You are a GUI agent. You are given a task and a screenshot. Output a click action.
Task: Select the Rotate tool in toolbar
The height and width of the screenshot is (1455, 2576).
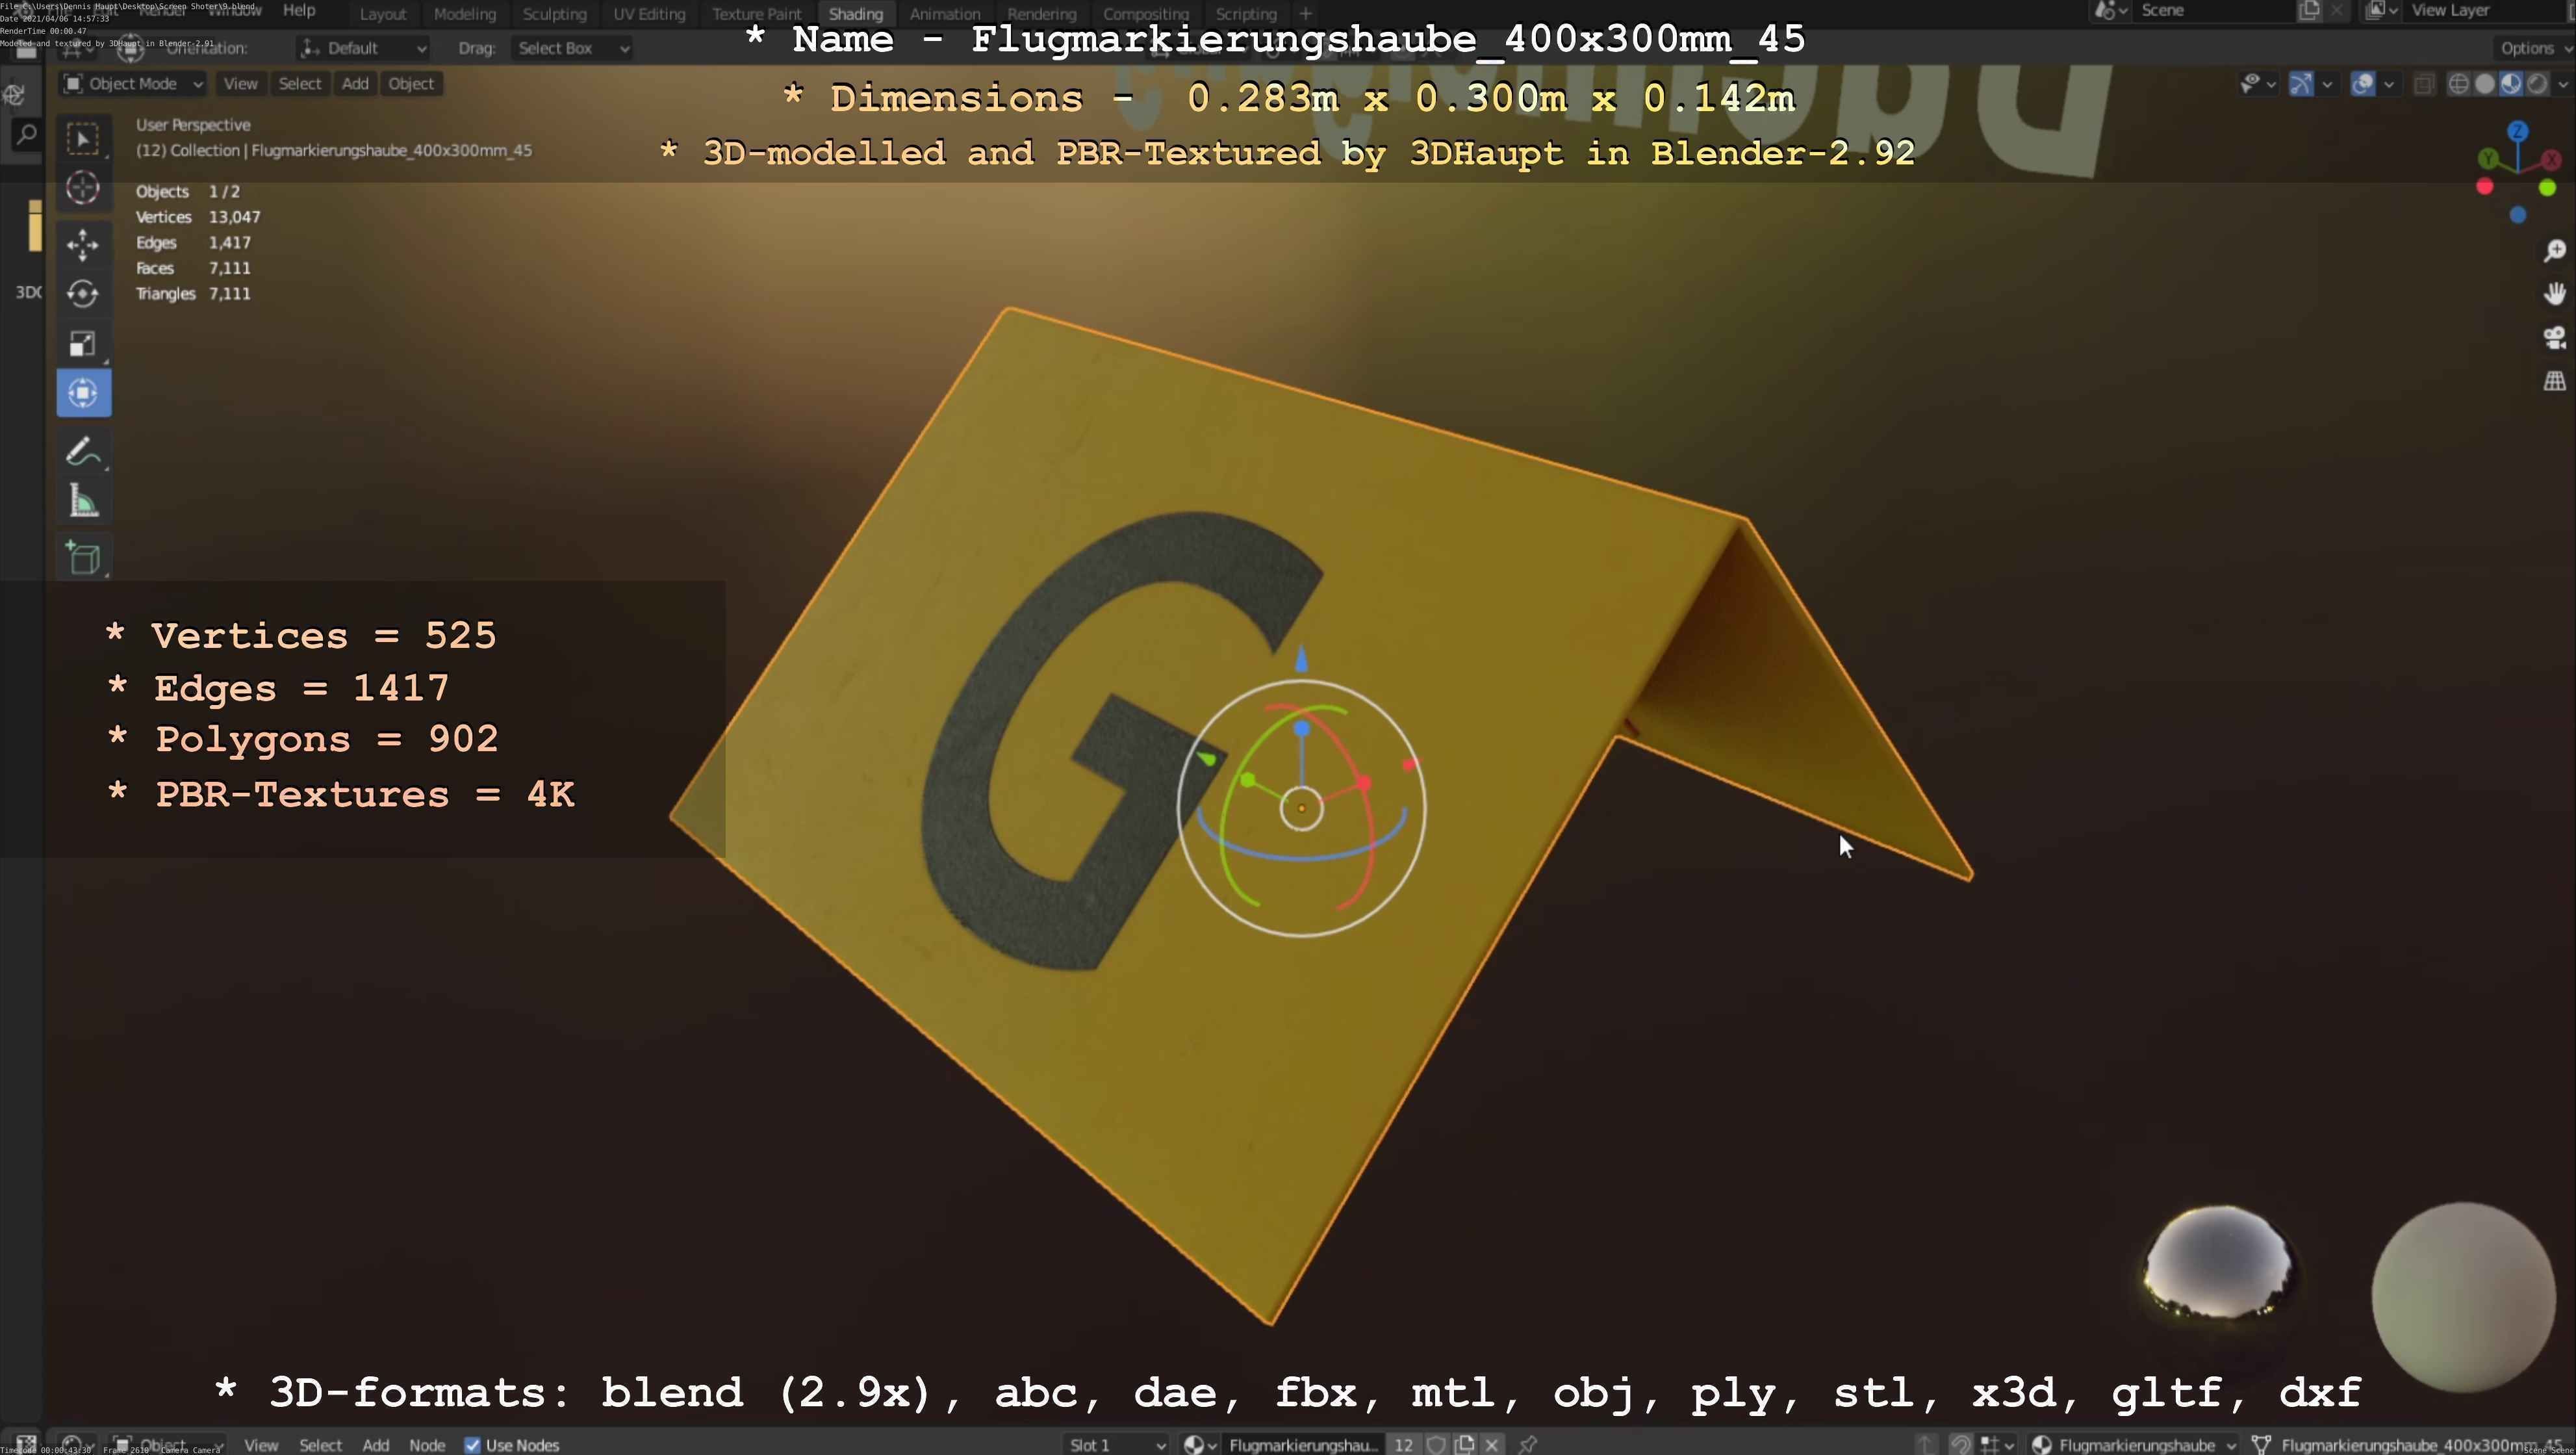click(x=83, y=294)
